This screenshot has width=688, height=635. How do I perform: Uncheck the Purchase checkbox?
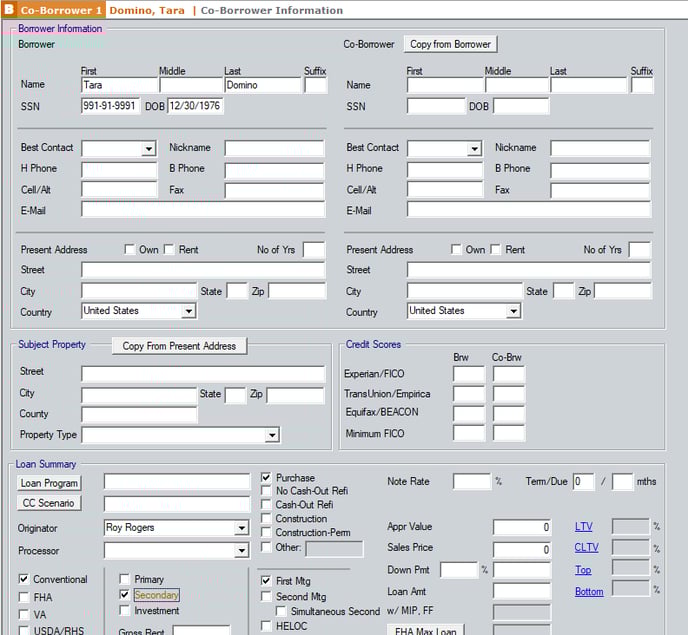click(266, 478)
